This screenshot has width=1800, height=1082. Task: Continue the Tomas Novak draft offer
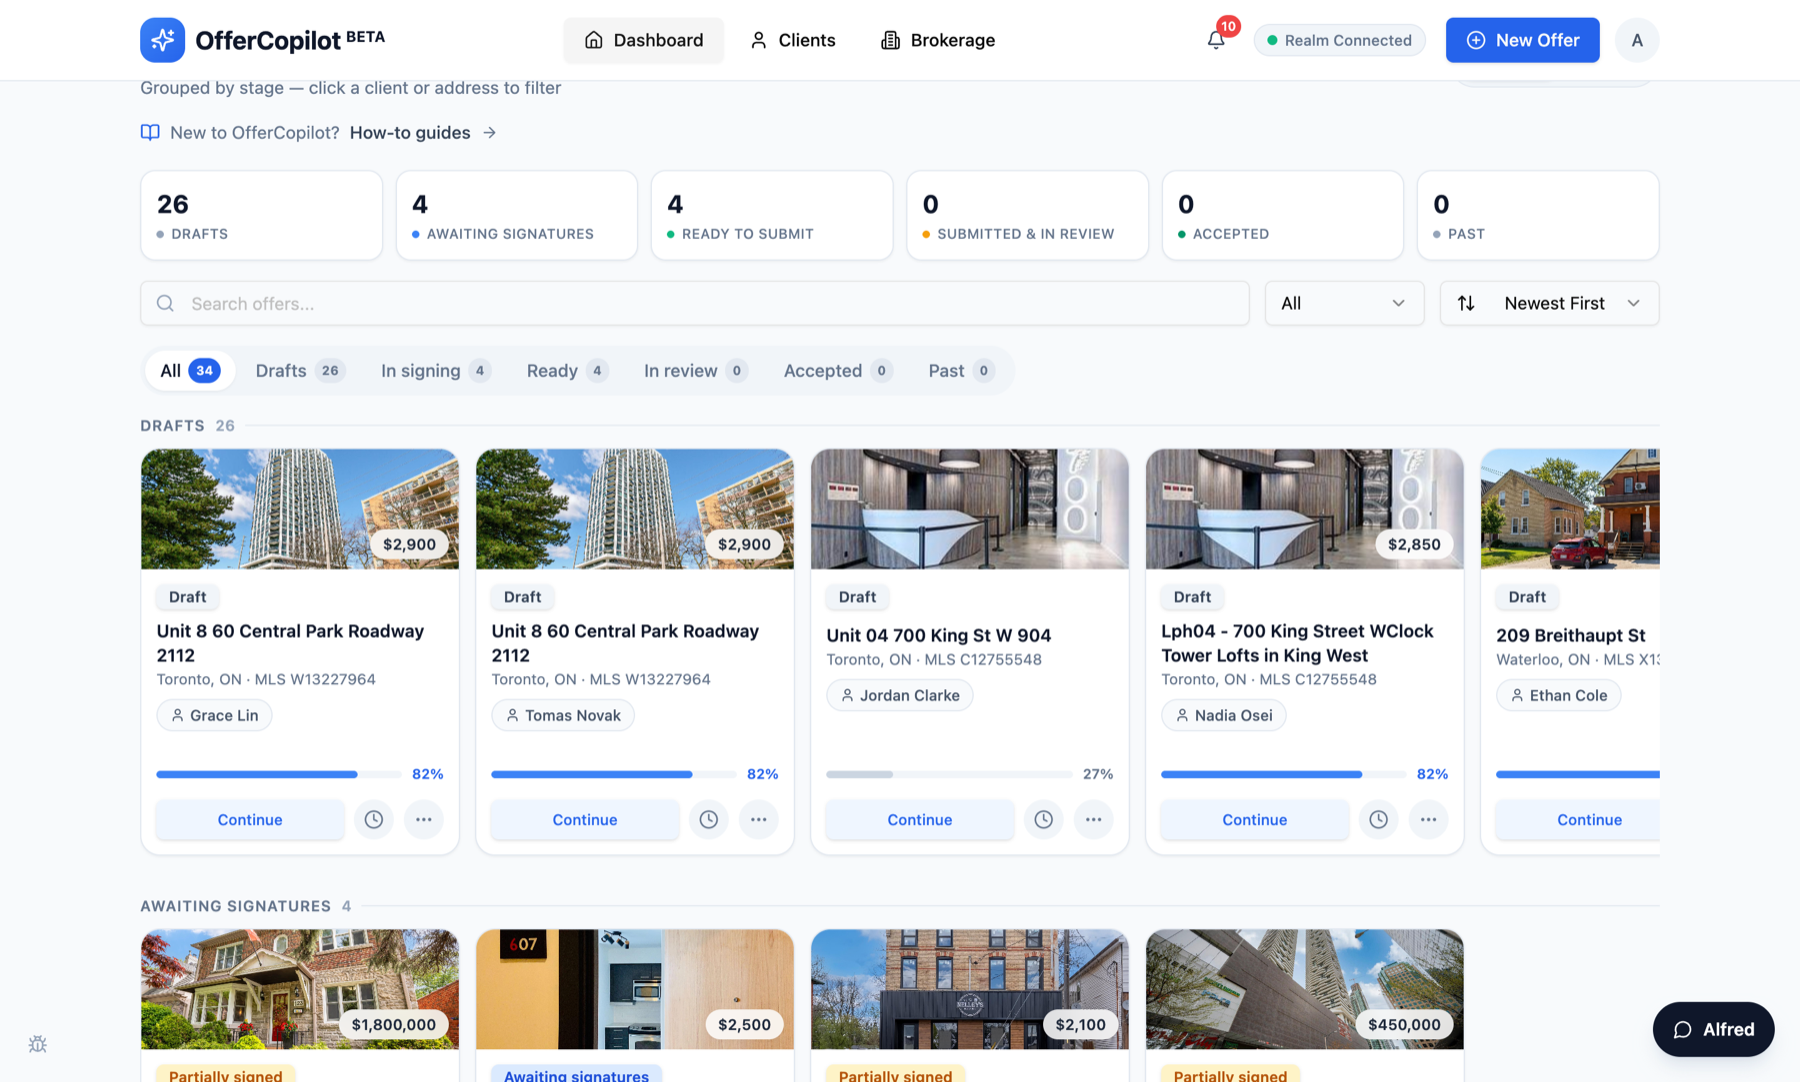click(x=585, y=819)
